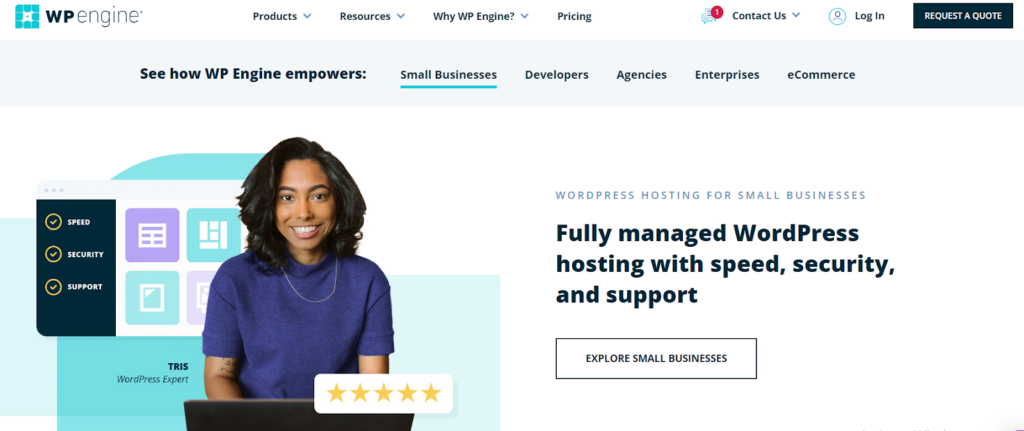Click the Support checkmark circle
The height and width of the screenshot is (431, 1024).
pos(54,287)
